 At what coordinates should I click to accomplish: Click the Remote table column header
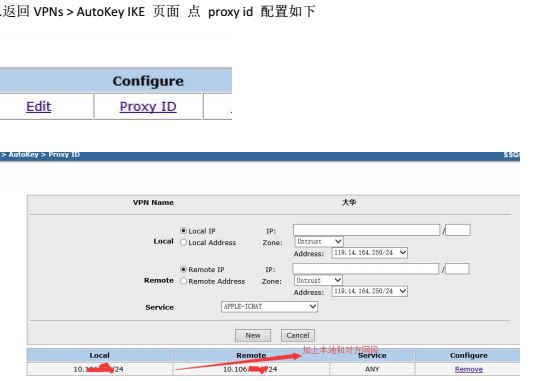click(251, 355)
